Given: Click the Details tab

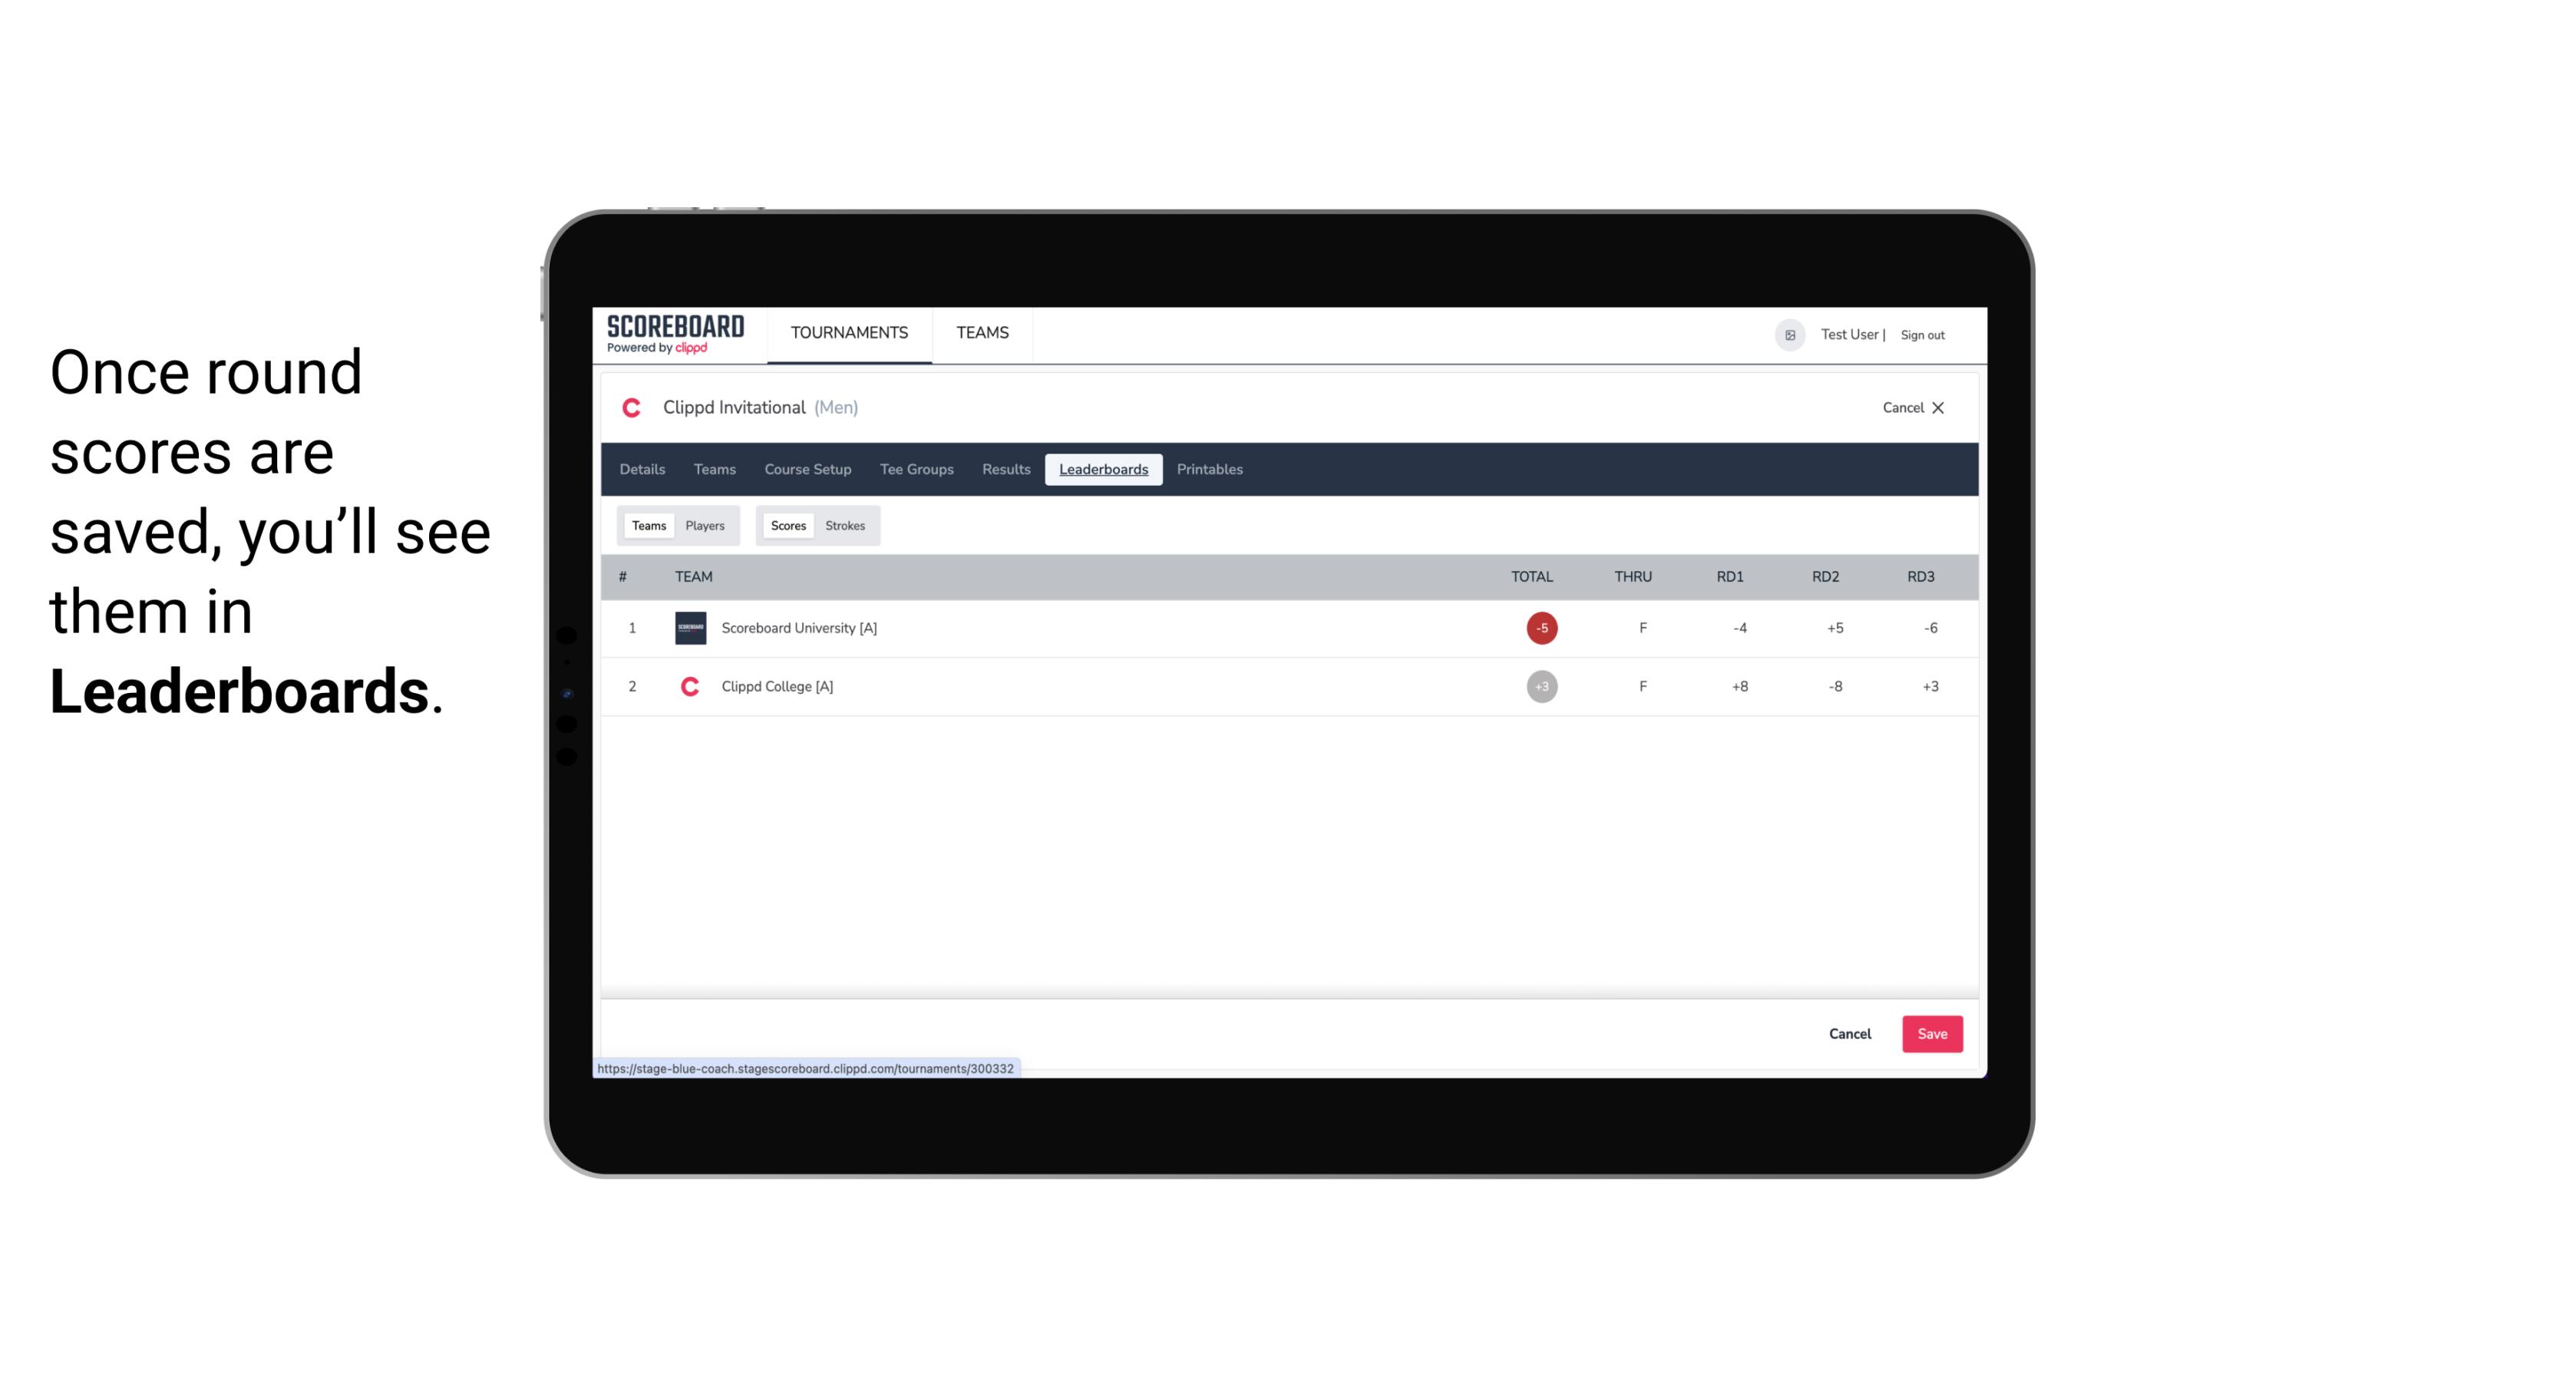Looking at the screenshot, I should click(642, 470).
